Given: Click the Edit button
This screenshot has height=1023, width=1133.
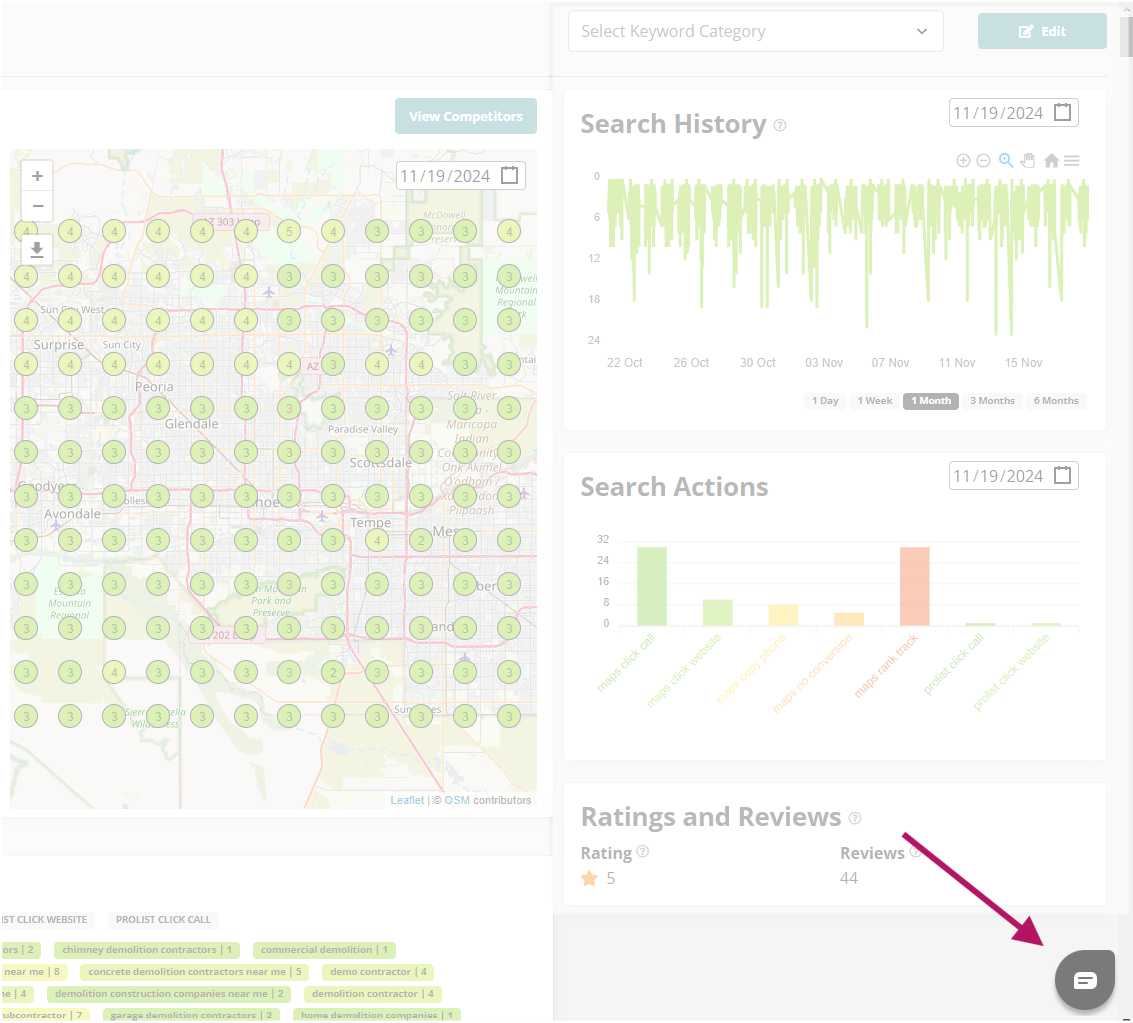Looking at the screenshot, I should 1042,31.
